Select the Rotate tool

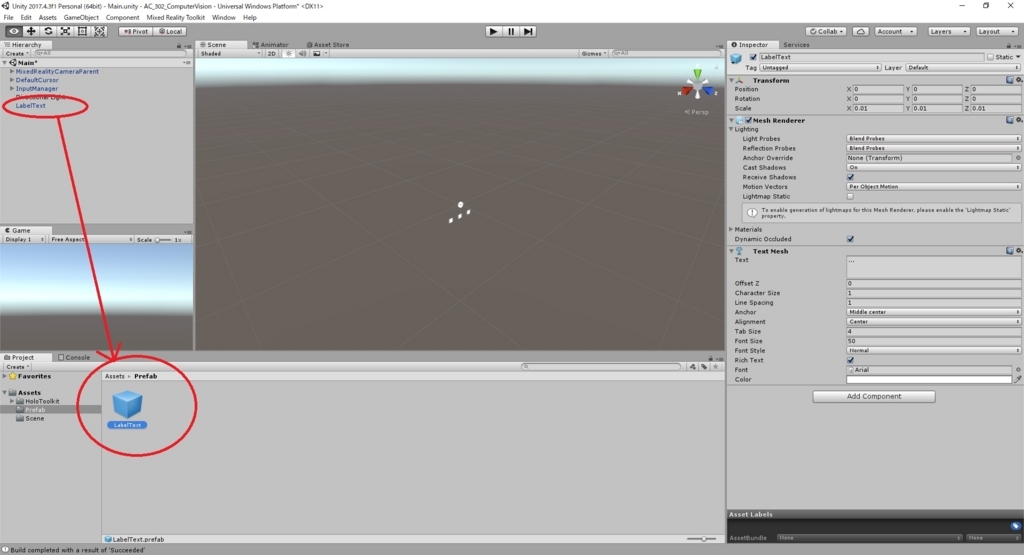pyautogui.click(x=48, y=31)
